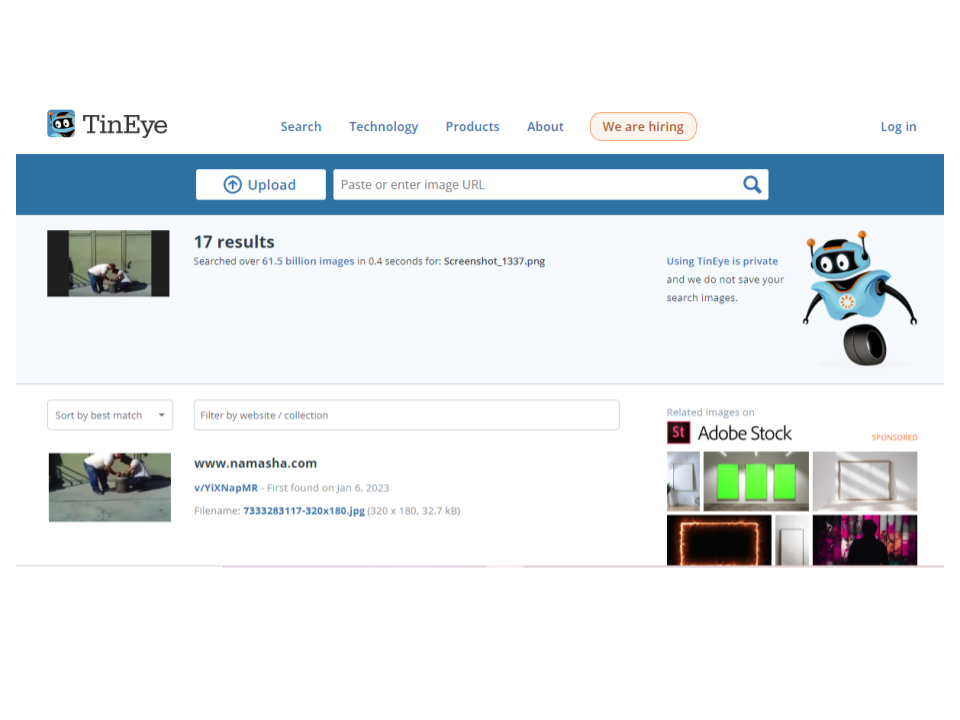Click the namasha.com result thumbnail

click(109, 487)
